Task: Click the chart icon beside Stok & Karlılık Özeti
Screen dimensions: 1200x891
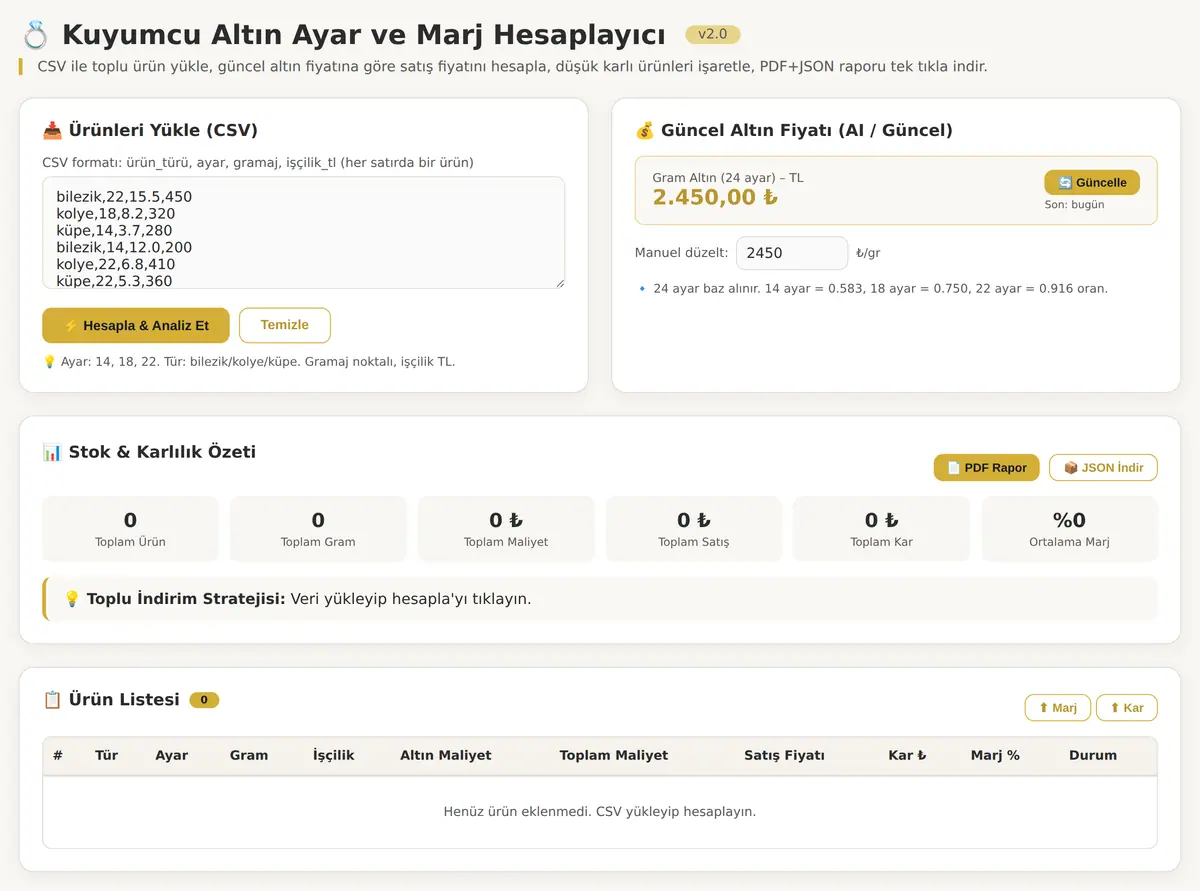Action: [x=52, y=452]
